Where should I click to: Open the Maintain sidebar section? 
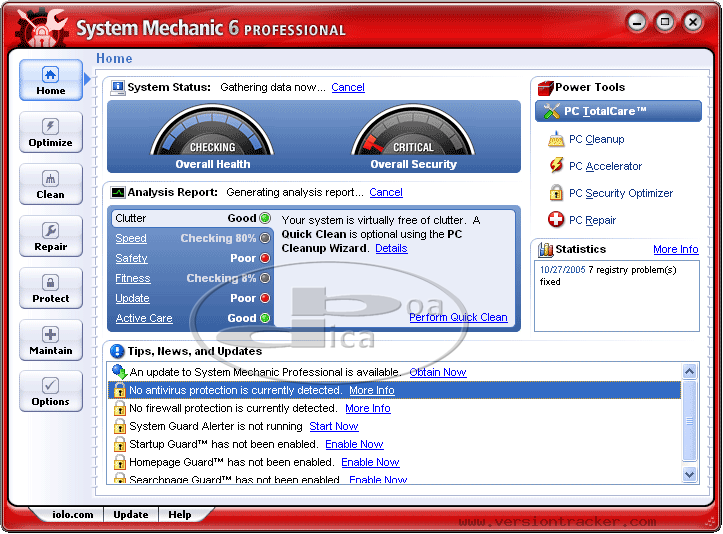pyautogui.click(x=51, y=340)
